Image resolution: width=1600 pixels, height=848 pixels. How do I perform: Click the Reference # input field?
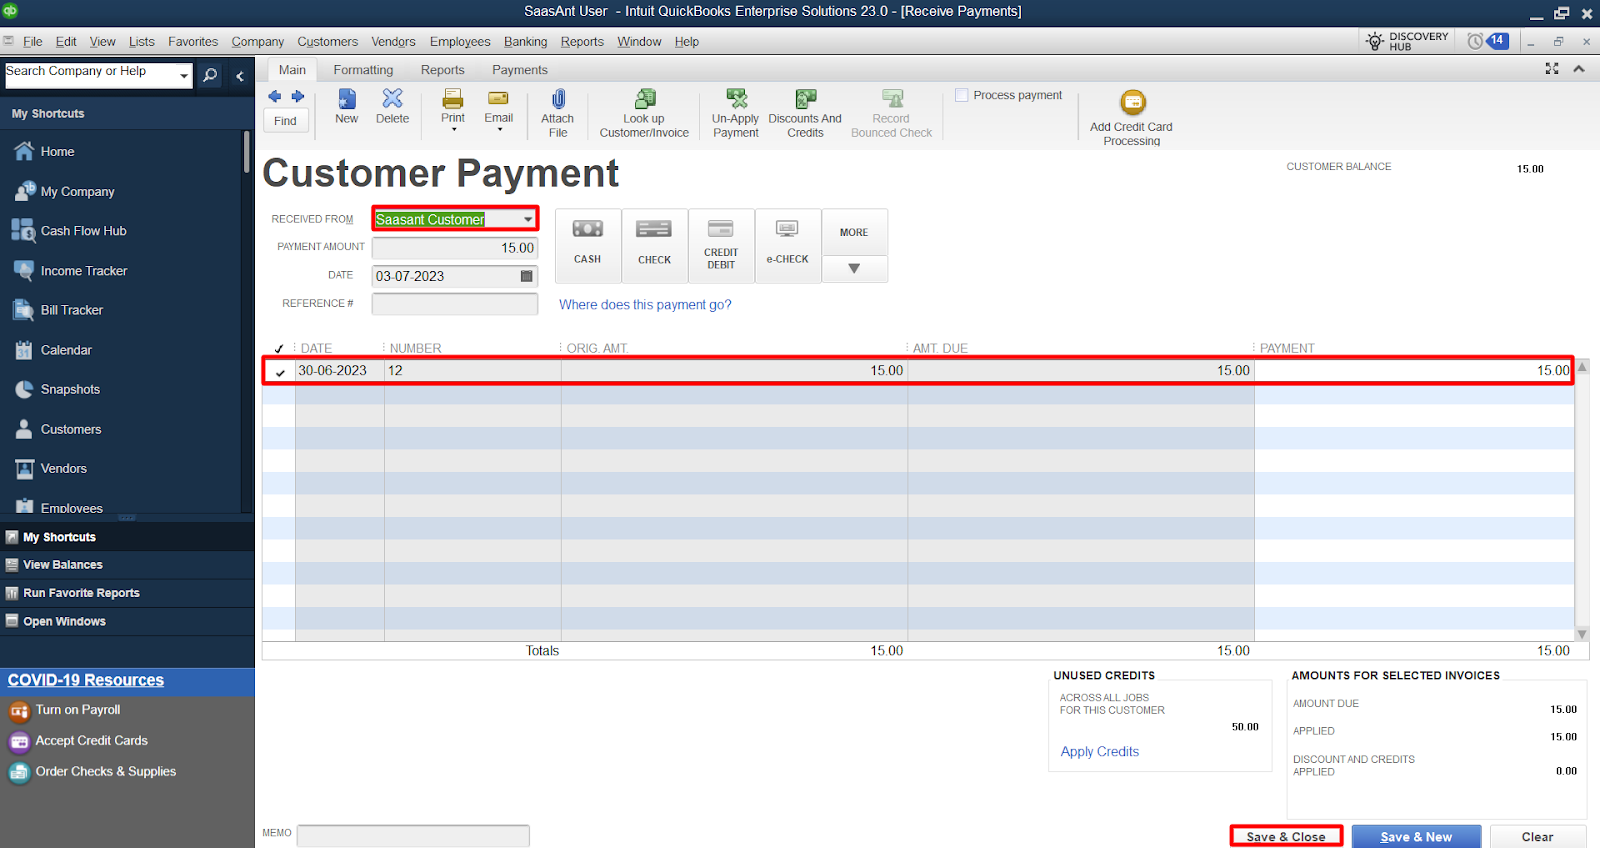pyautogui.click(x=455, y=304)
